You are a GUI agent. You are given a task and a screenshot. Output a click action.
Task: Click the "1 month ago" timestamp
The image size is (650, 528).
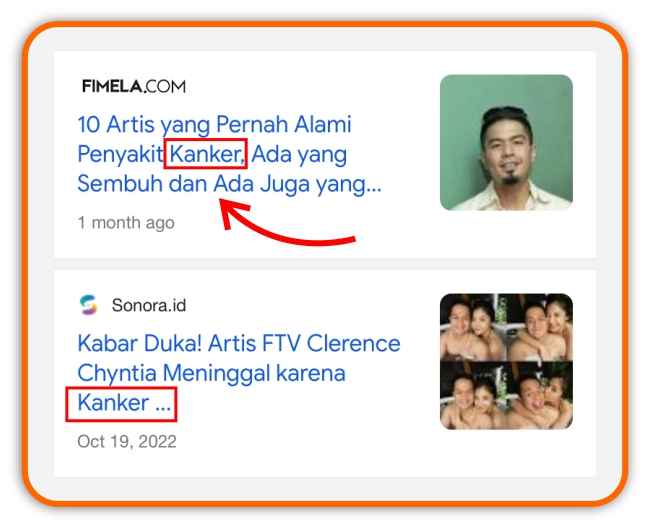126,223
